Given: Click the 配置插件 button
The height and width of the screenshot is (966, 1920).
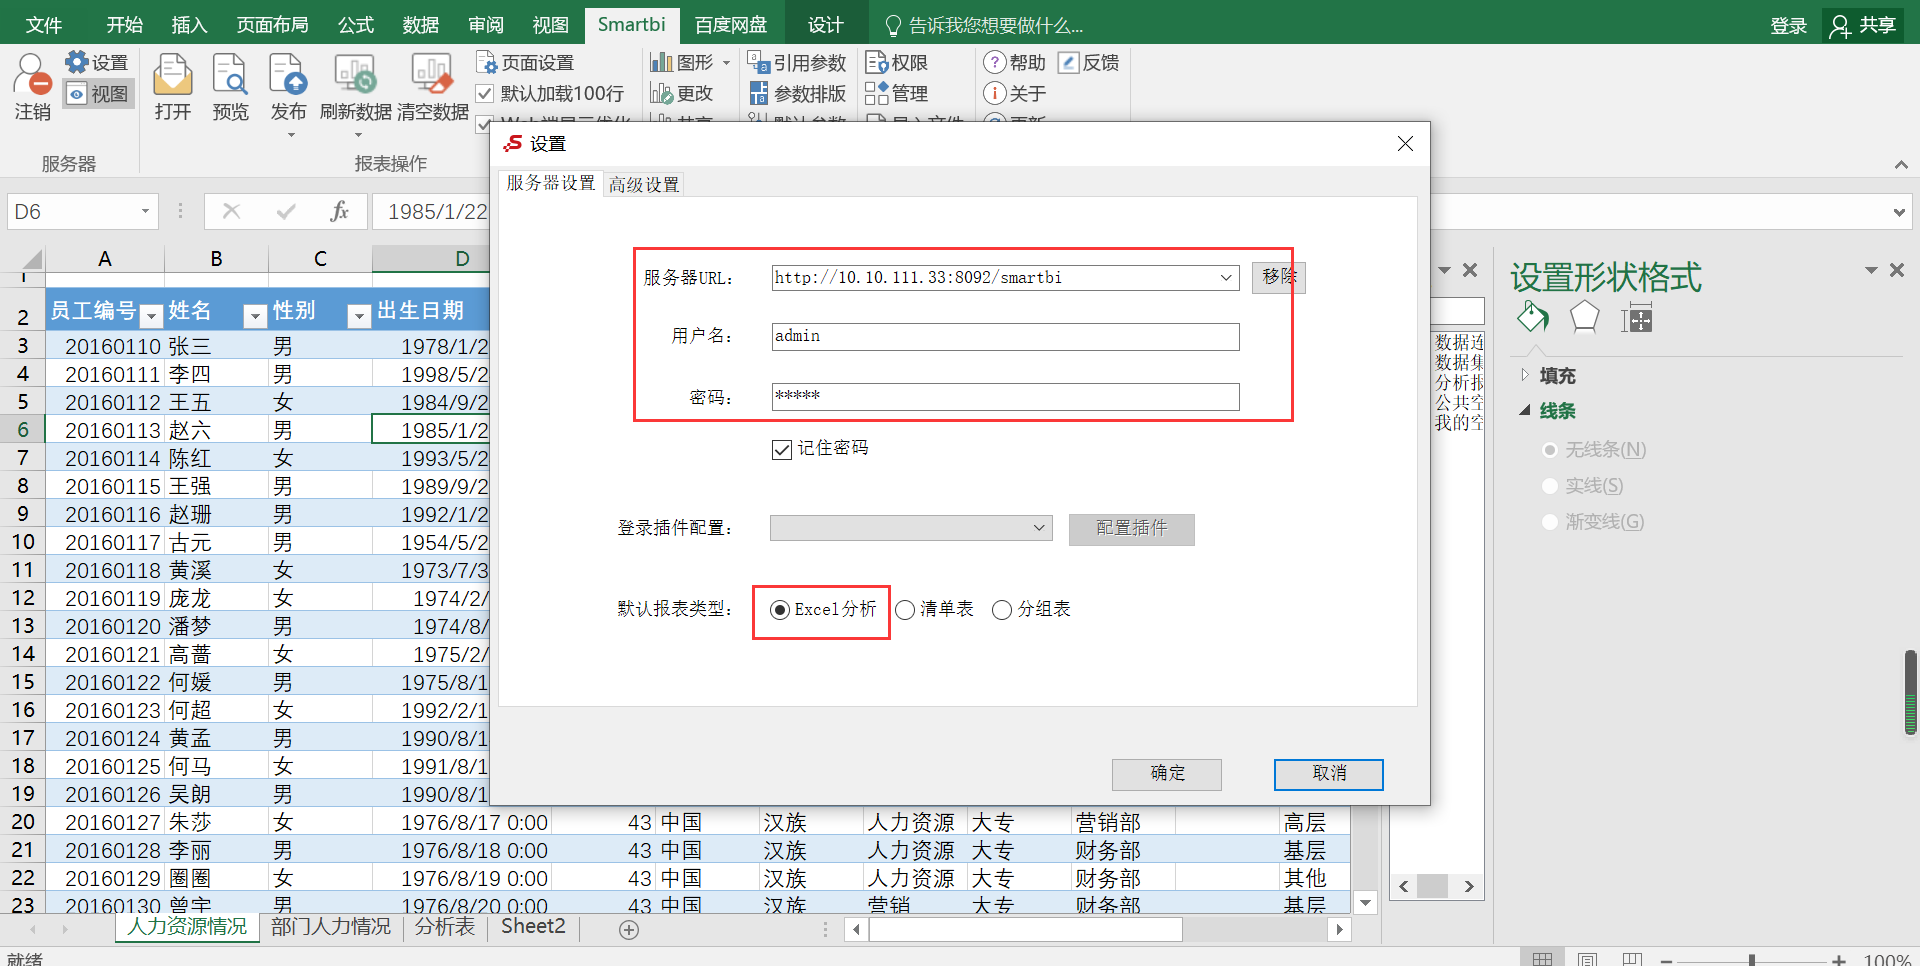Looking at the screenshot, I should click(1131, 529).
